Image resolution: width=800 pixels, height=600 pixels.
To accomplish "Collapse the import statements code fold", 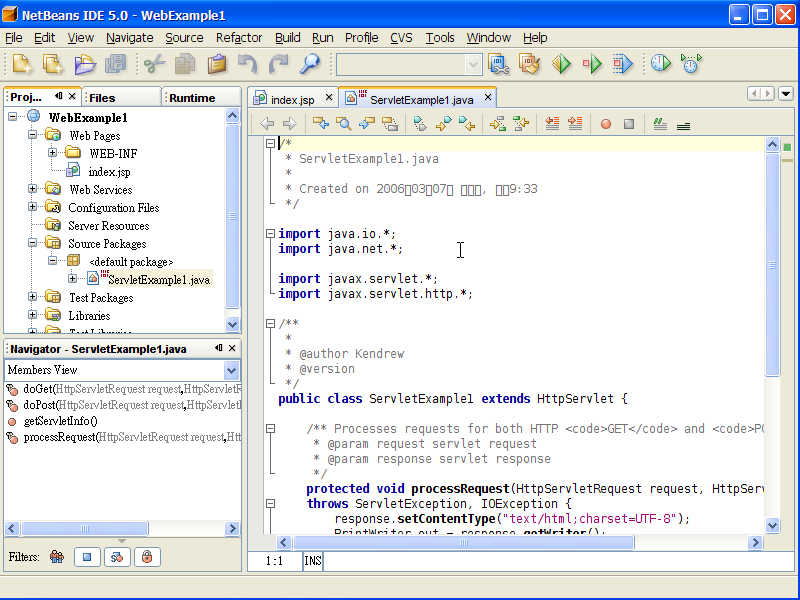I will [270, 234].
